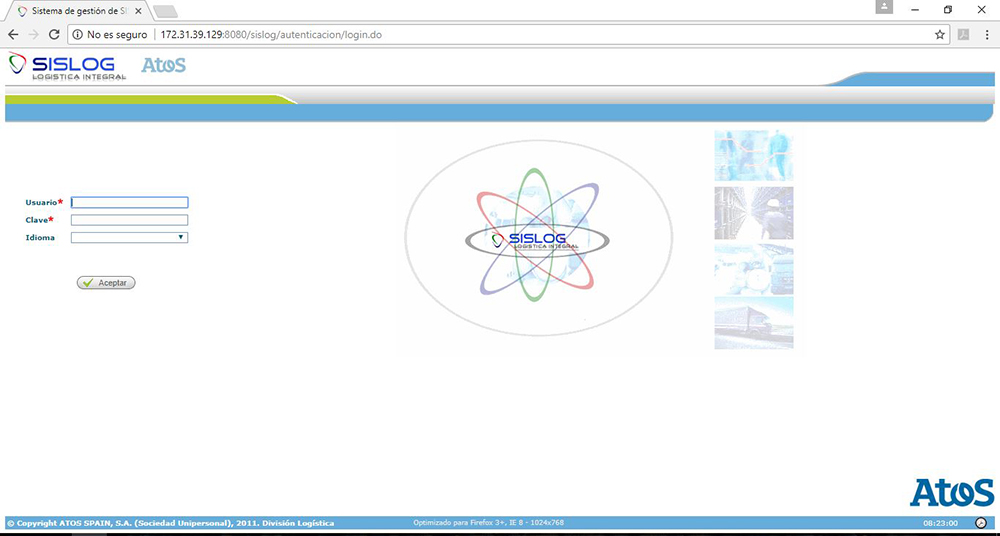
Task: Minimize the browser window
Action: [x=915, y=10]
